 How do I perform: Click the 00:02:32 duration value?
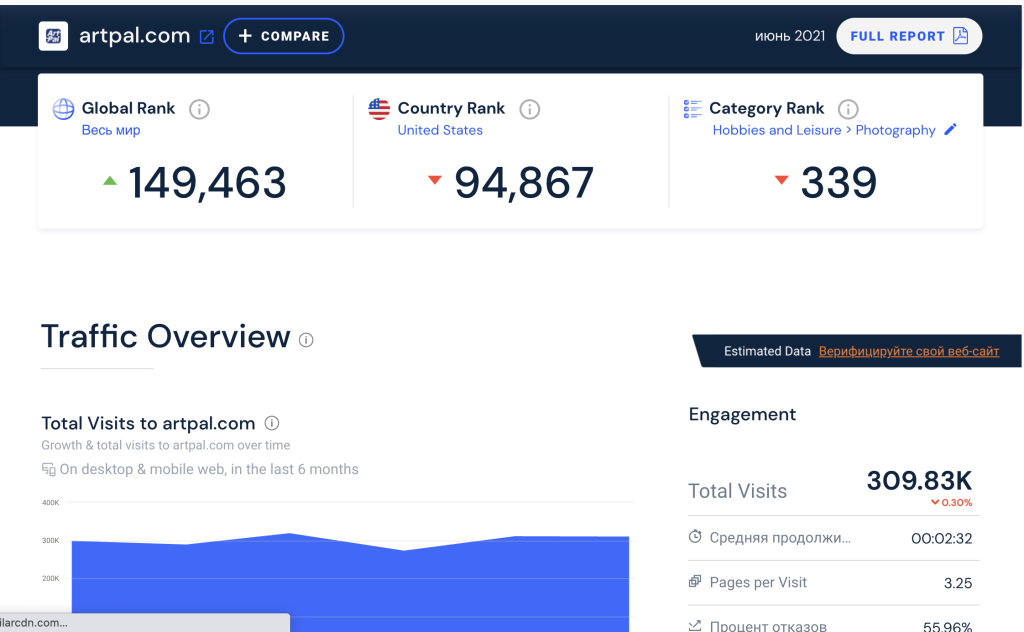tap(941, 539)
